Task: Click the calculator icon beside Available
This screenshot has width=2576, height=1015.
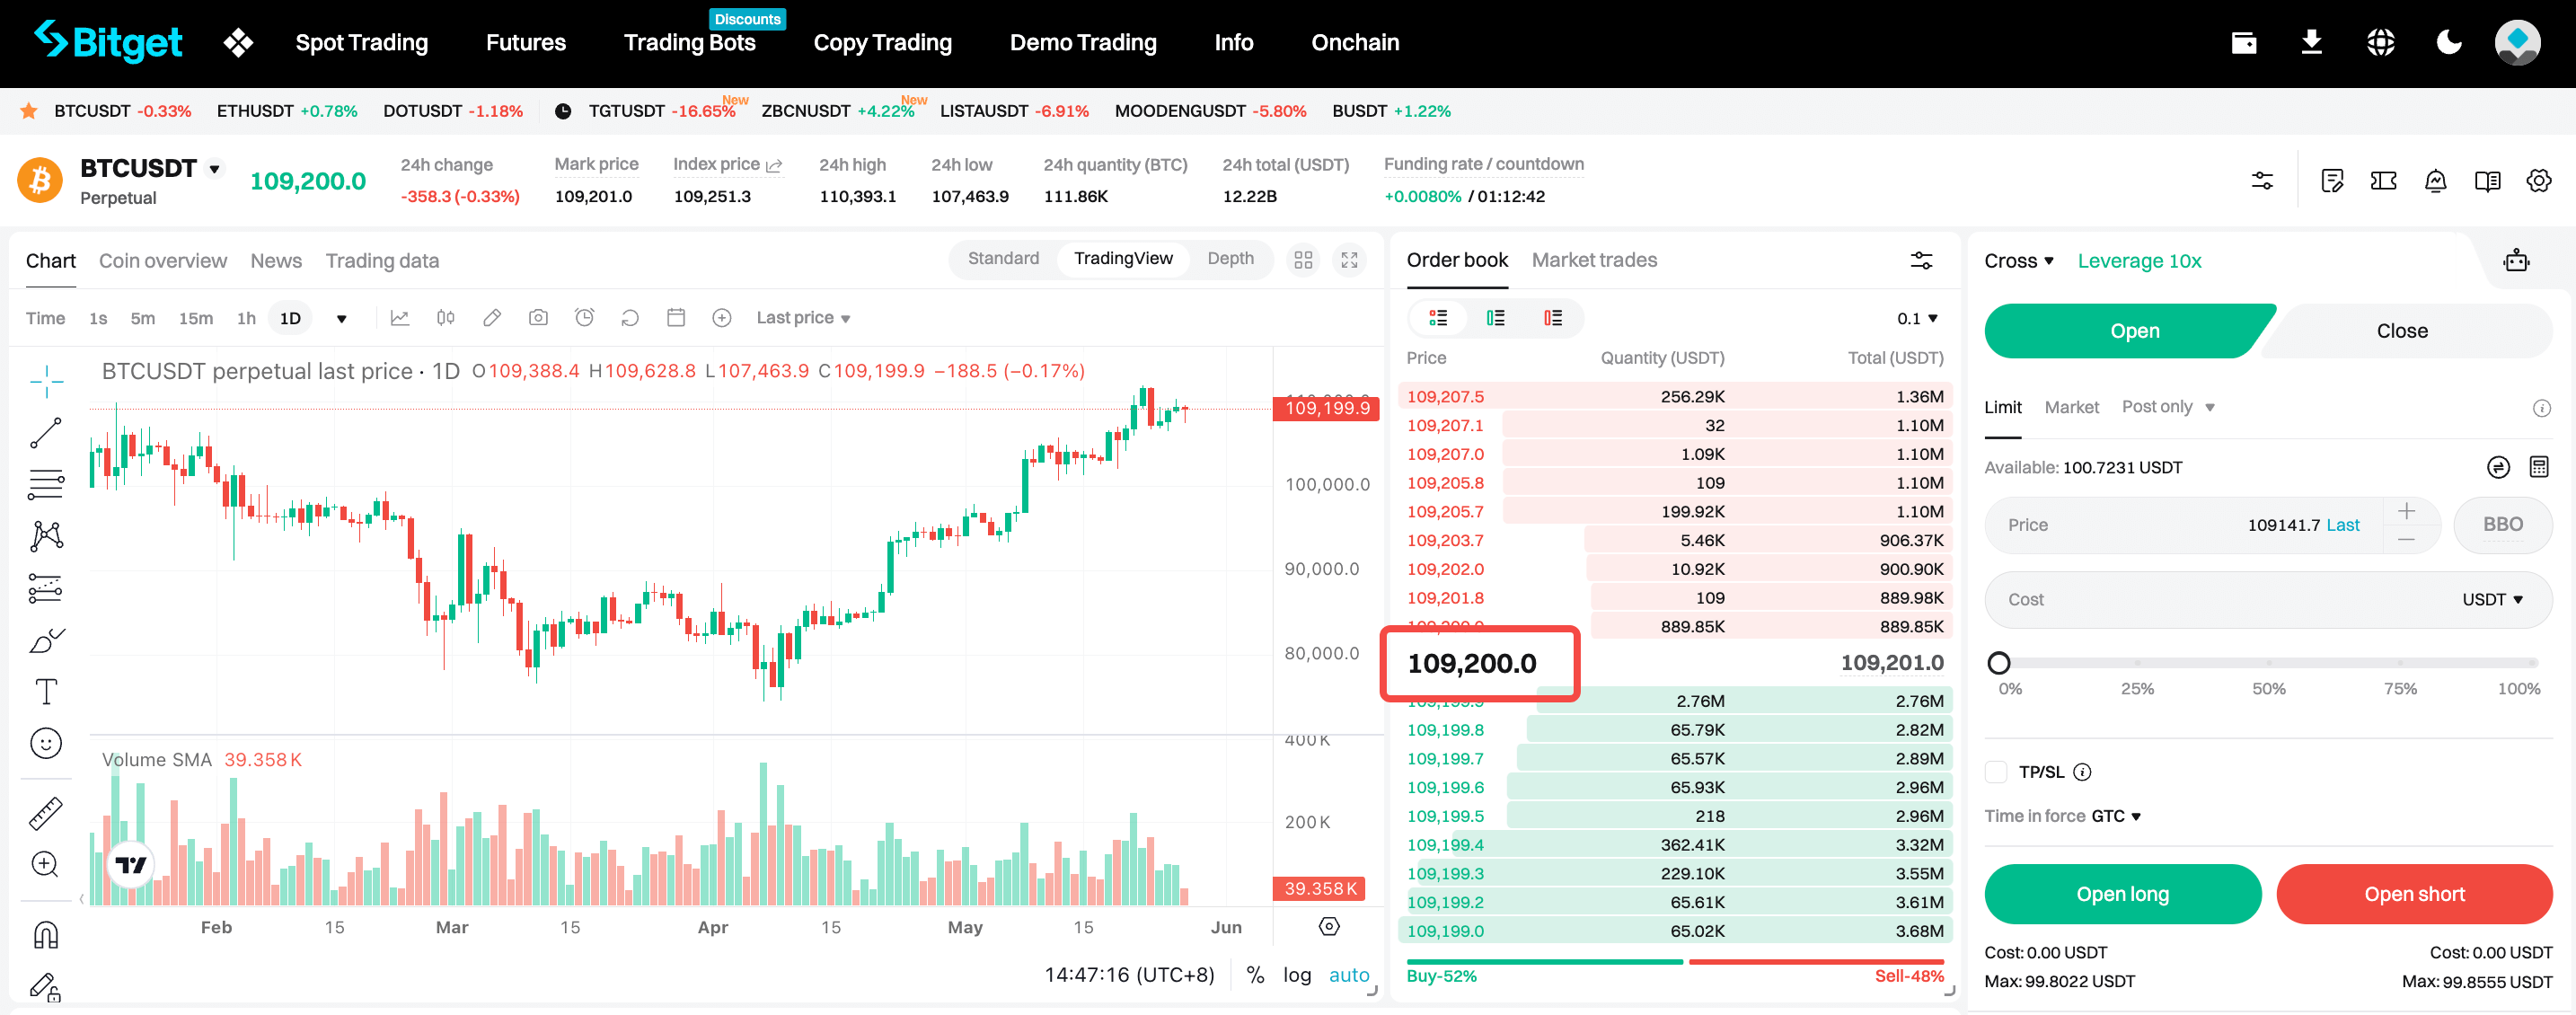Action: pos(2538,467)
